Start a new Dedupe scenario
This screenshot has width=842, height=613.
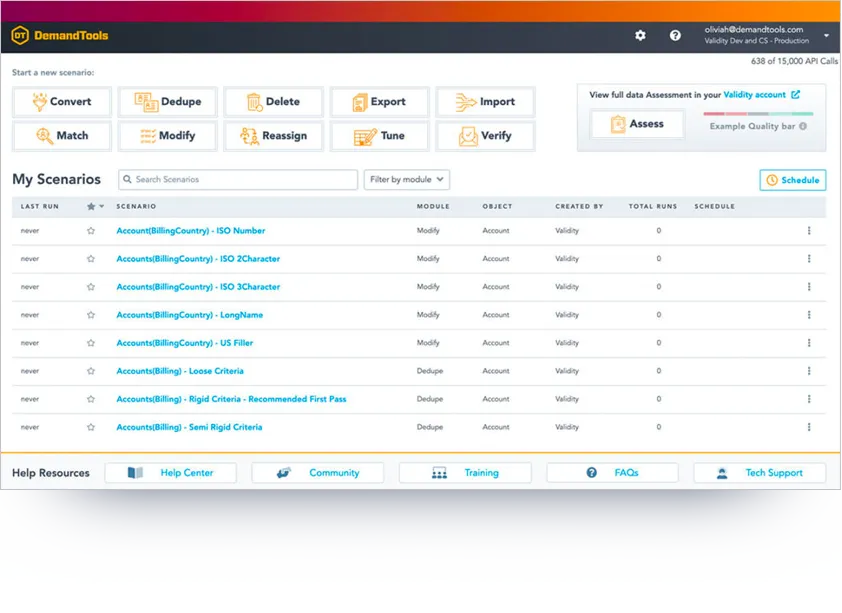[x=168, y=101]
